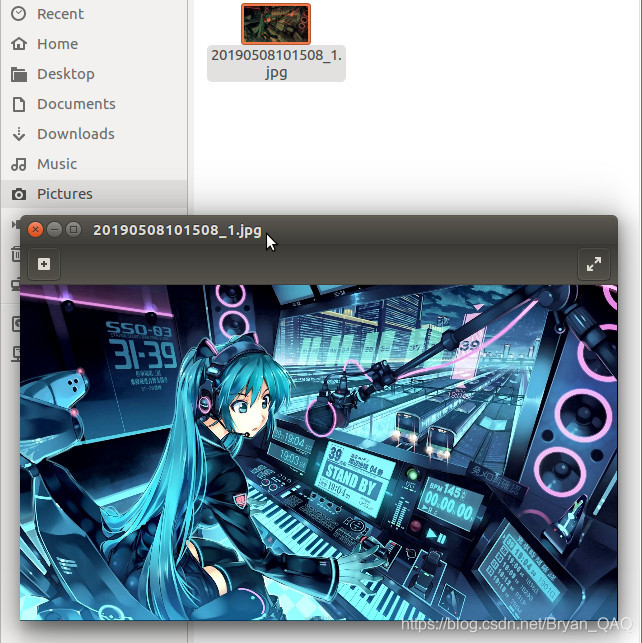The image size is (642, 643).
Task: Click the Pictures camera icon
Action: pyautogui.click(x=19, y=194)
